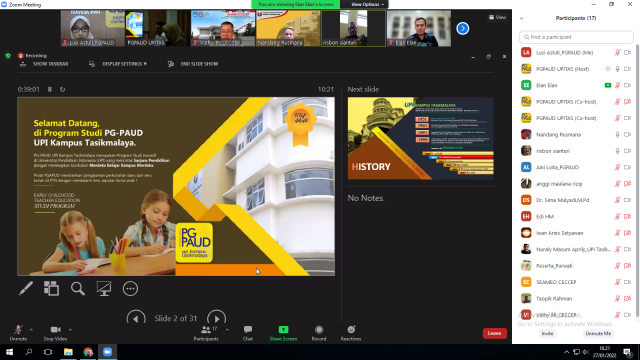Viewport: 640px width, 360px height.
Task: Click green screen-sharing icon for Elan Elan
Action: [608, 85]
